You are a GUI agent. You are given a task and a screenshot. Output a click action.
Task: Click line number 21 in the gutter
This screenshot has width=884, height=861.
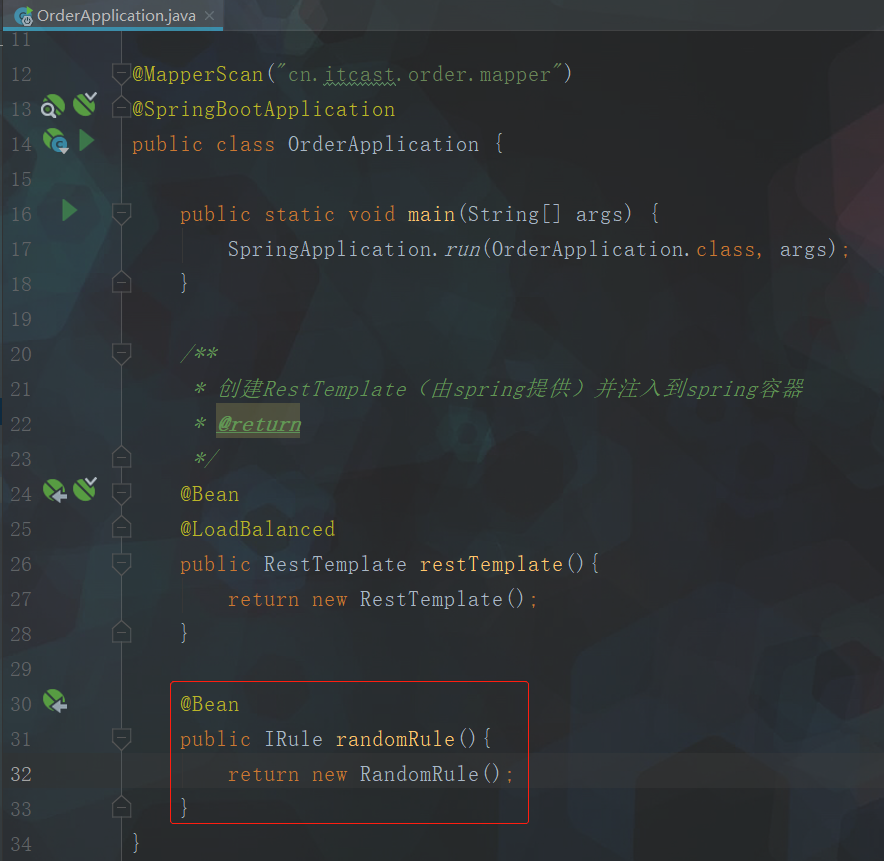[x=21, y=389]
